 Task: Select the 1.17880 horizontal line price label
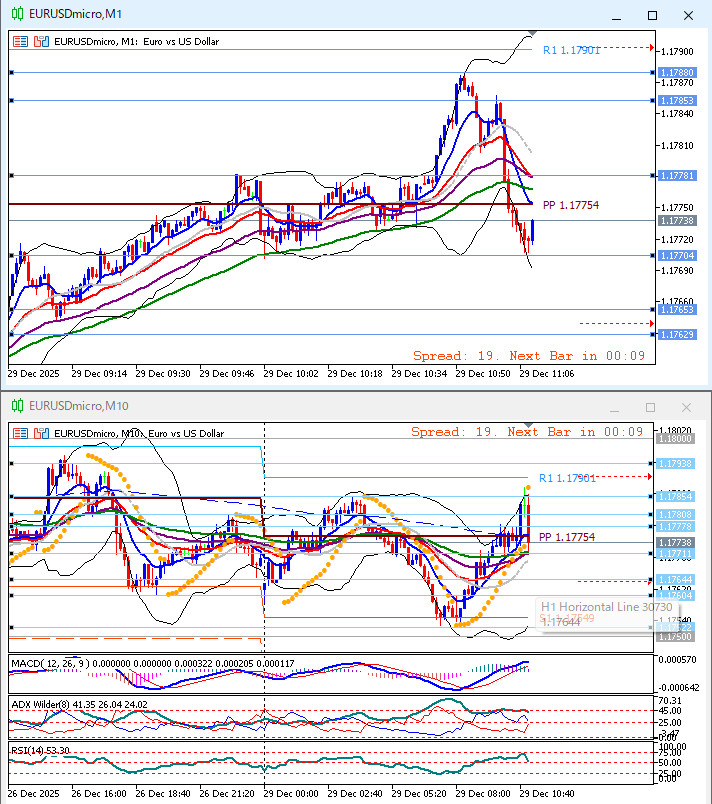676,73
